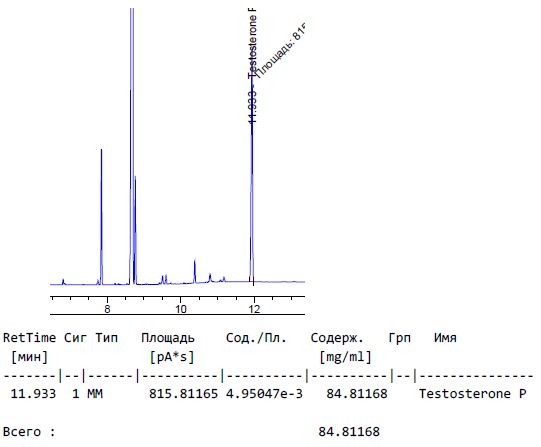Click the tall peak near 8.7 minutes
The height and width of the screenshot is (447, 541).
pyautogui.click(x=132, y=145)
